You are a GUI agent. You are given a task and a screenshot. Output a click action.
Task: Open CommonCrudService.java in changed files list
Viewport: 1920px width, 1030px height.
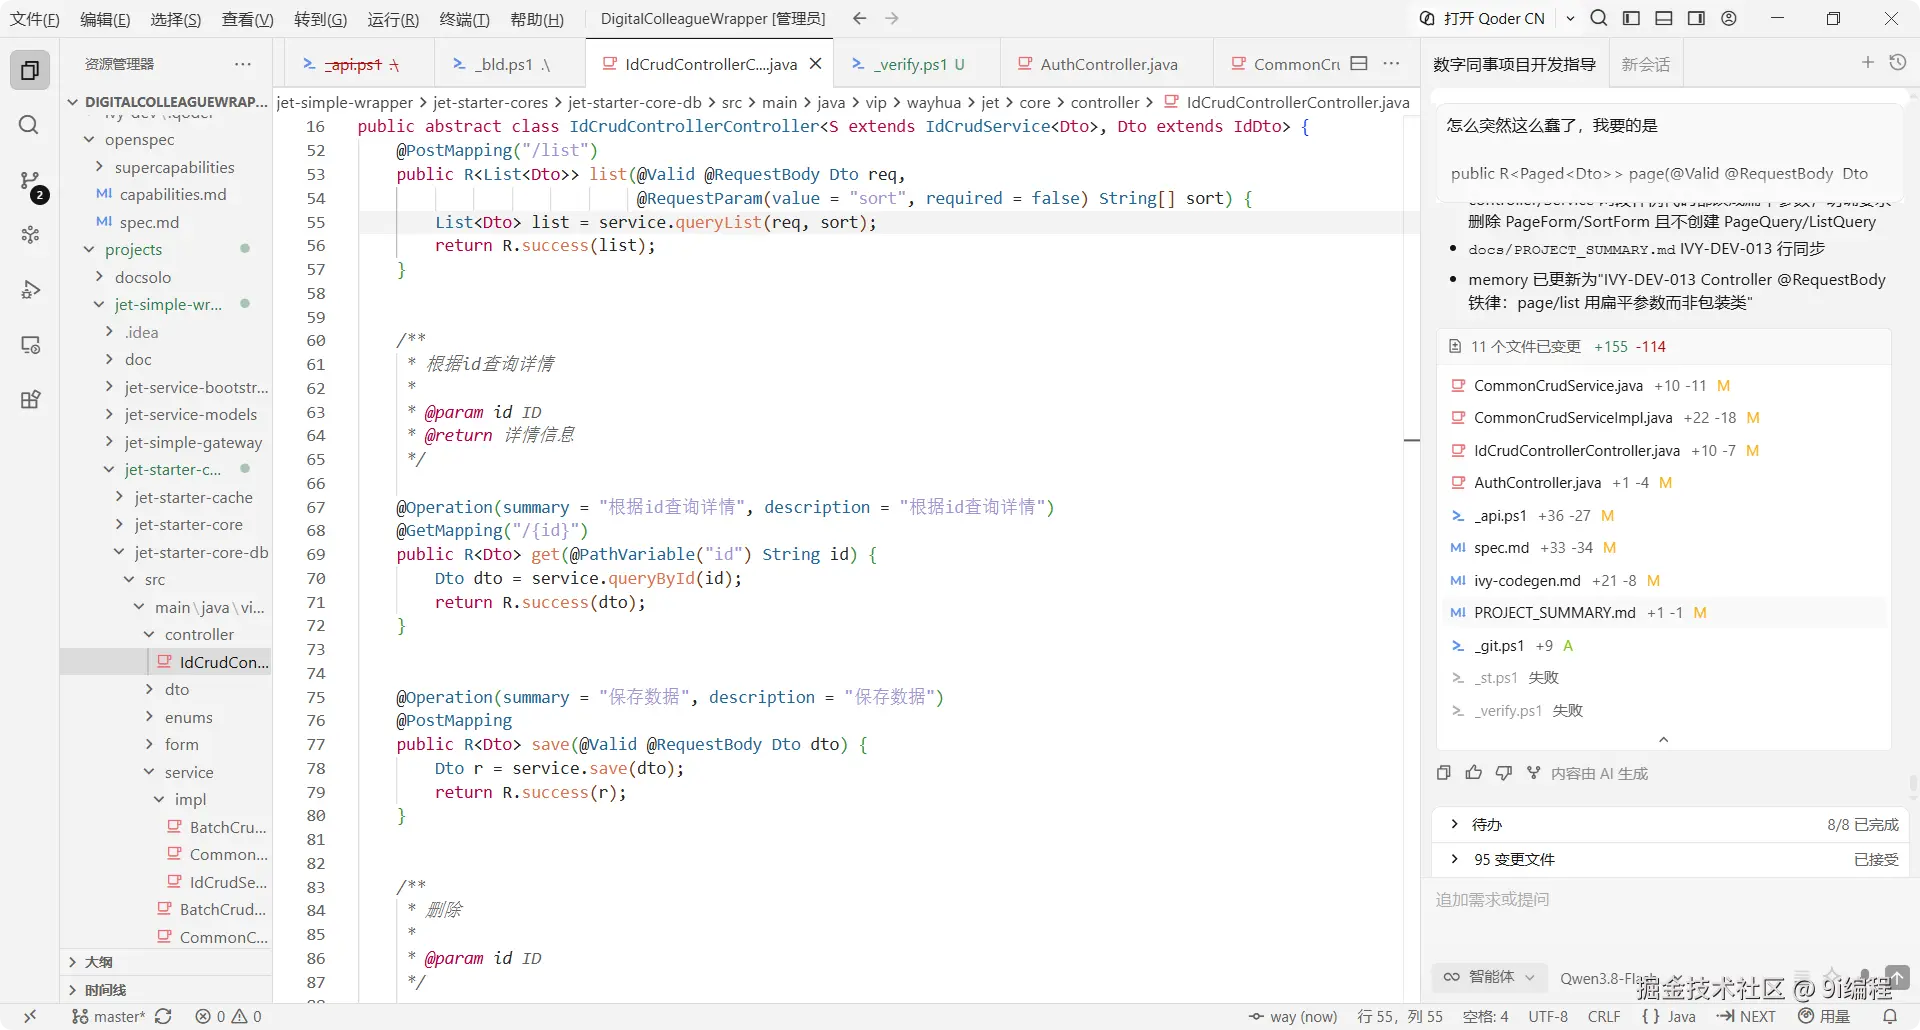pos(1557,385)
